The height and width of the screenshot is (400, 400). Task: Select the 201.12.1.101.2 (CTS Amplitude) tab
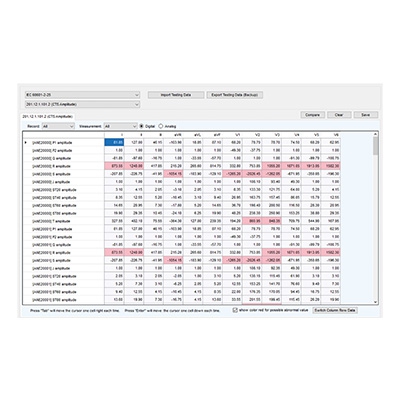tap(47, 116)
